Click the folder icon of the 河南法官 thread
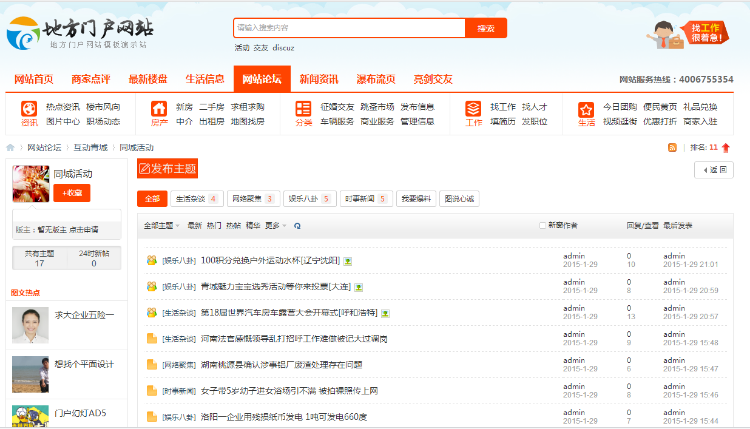The height and width of the screenshot is (429, 750). [152, 339]
